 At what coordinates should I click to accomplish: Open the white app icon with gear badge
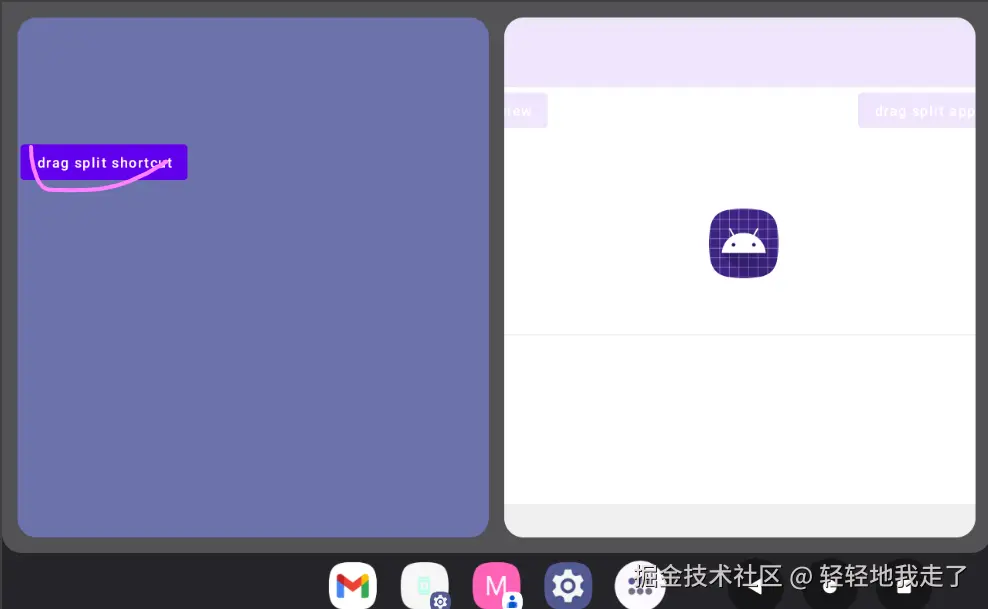(x=425, y=586)
